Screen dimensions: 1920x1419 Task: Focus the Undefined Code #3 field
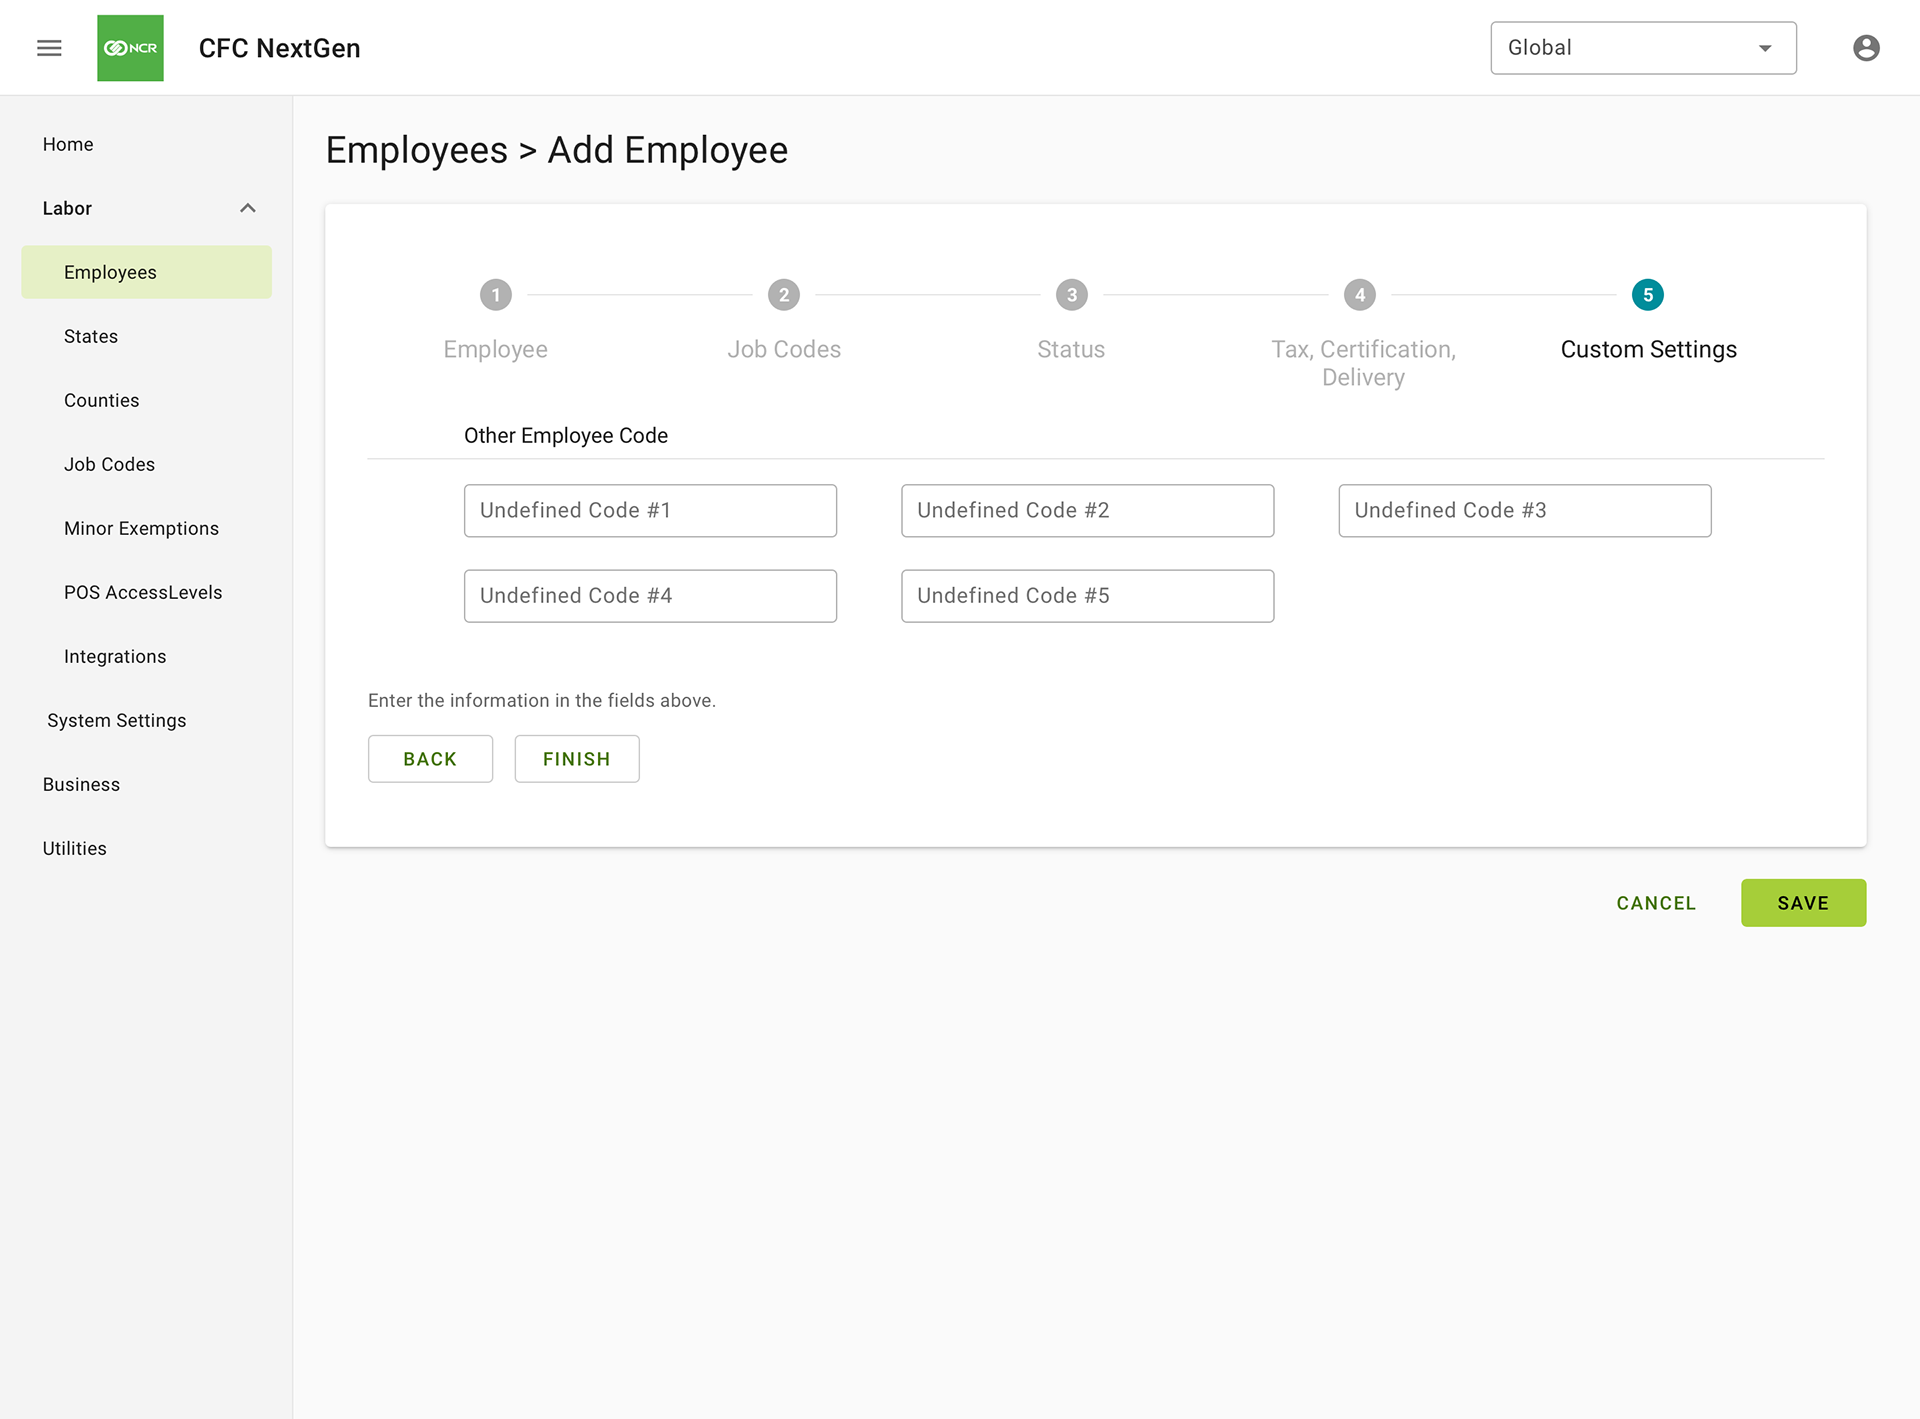1525,511
